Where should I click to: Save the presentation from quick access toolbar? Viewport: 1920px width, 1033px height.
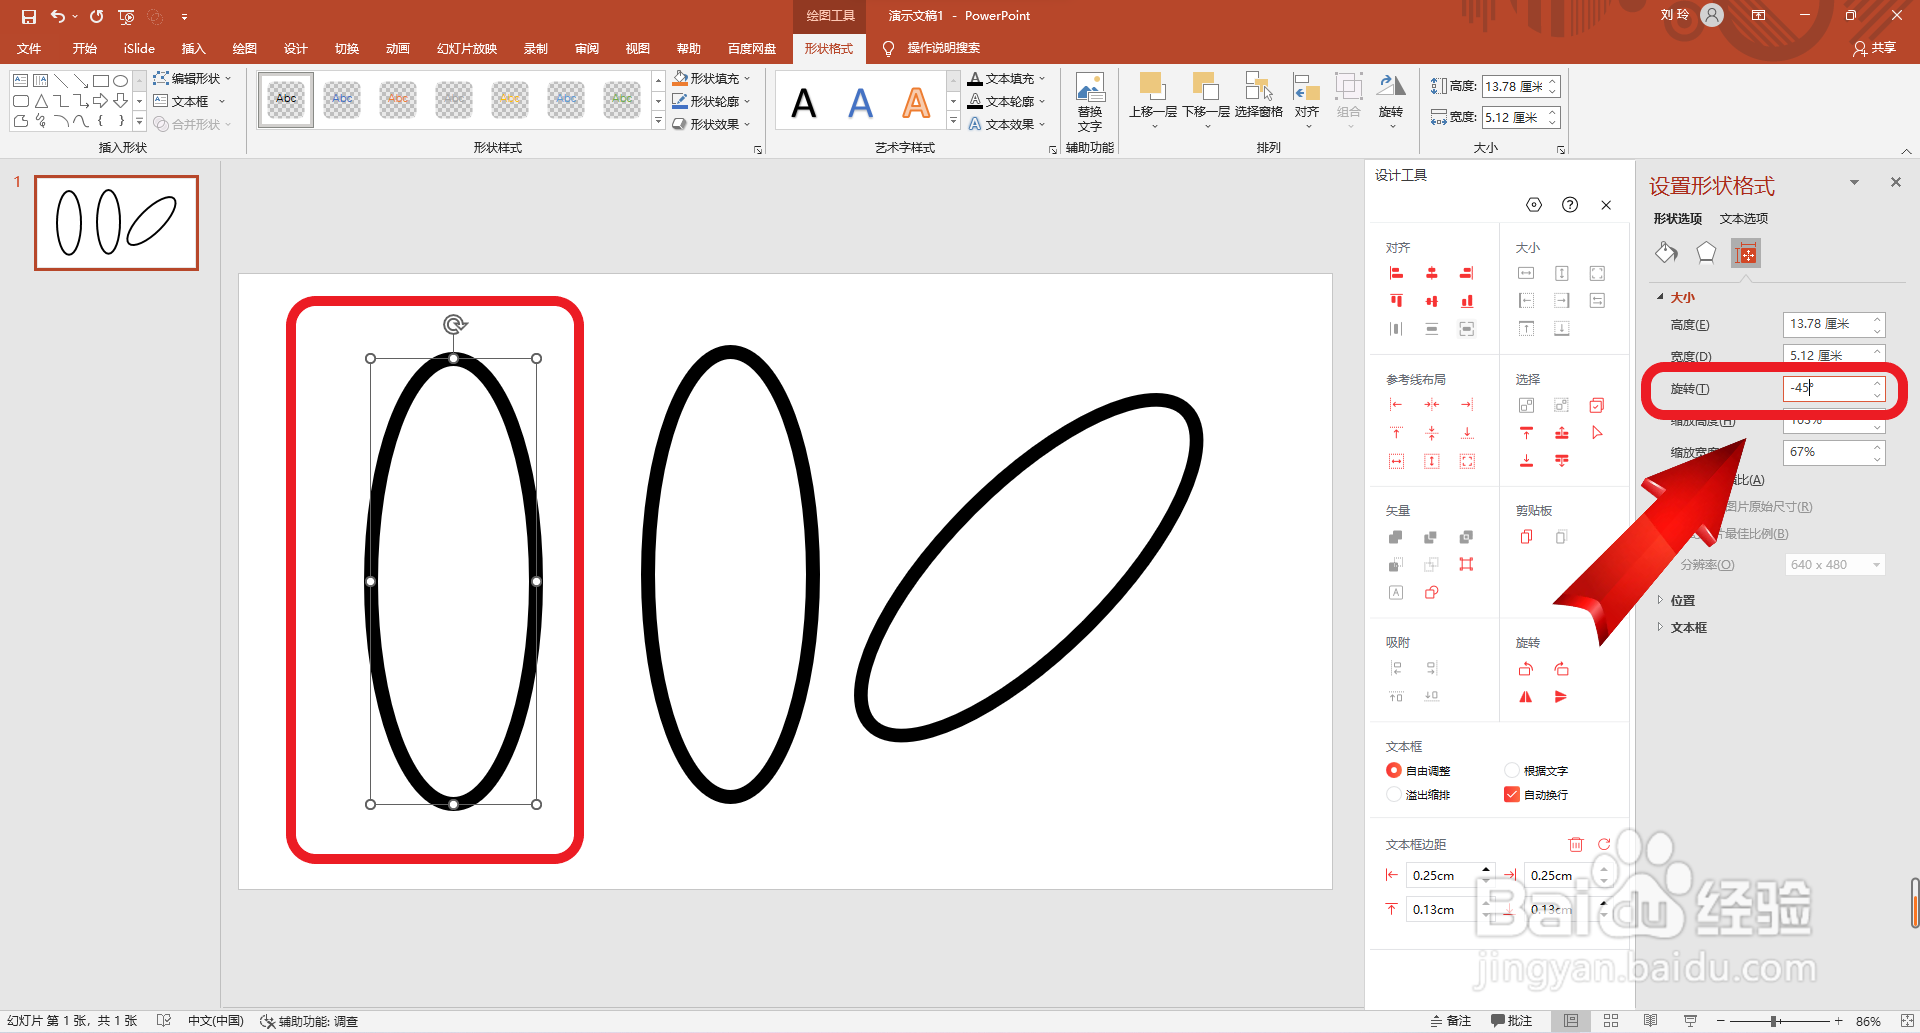pos(29,16)
